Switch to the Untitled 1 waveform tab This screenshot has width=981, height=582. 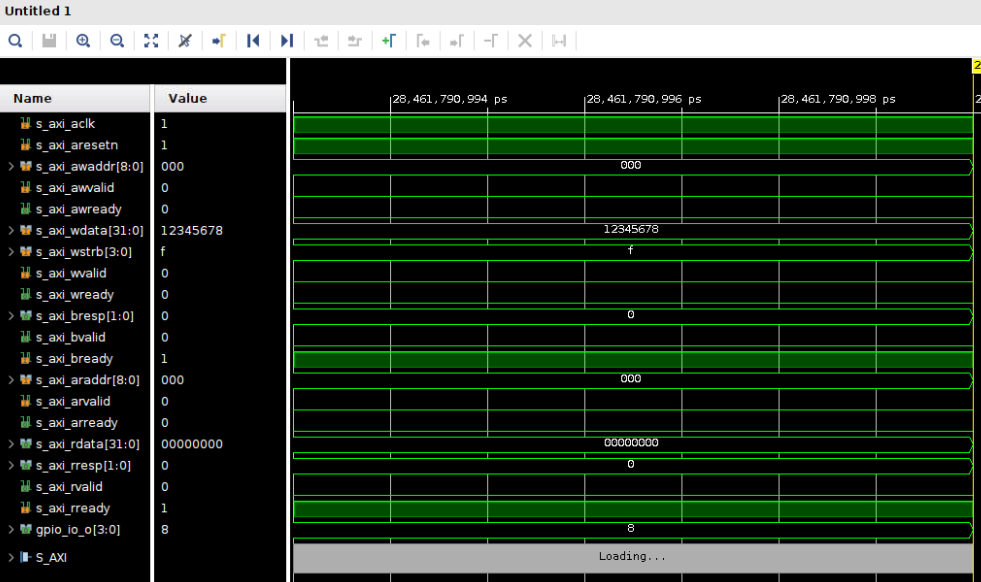point(38,11)
